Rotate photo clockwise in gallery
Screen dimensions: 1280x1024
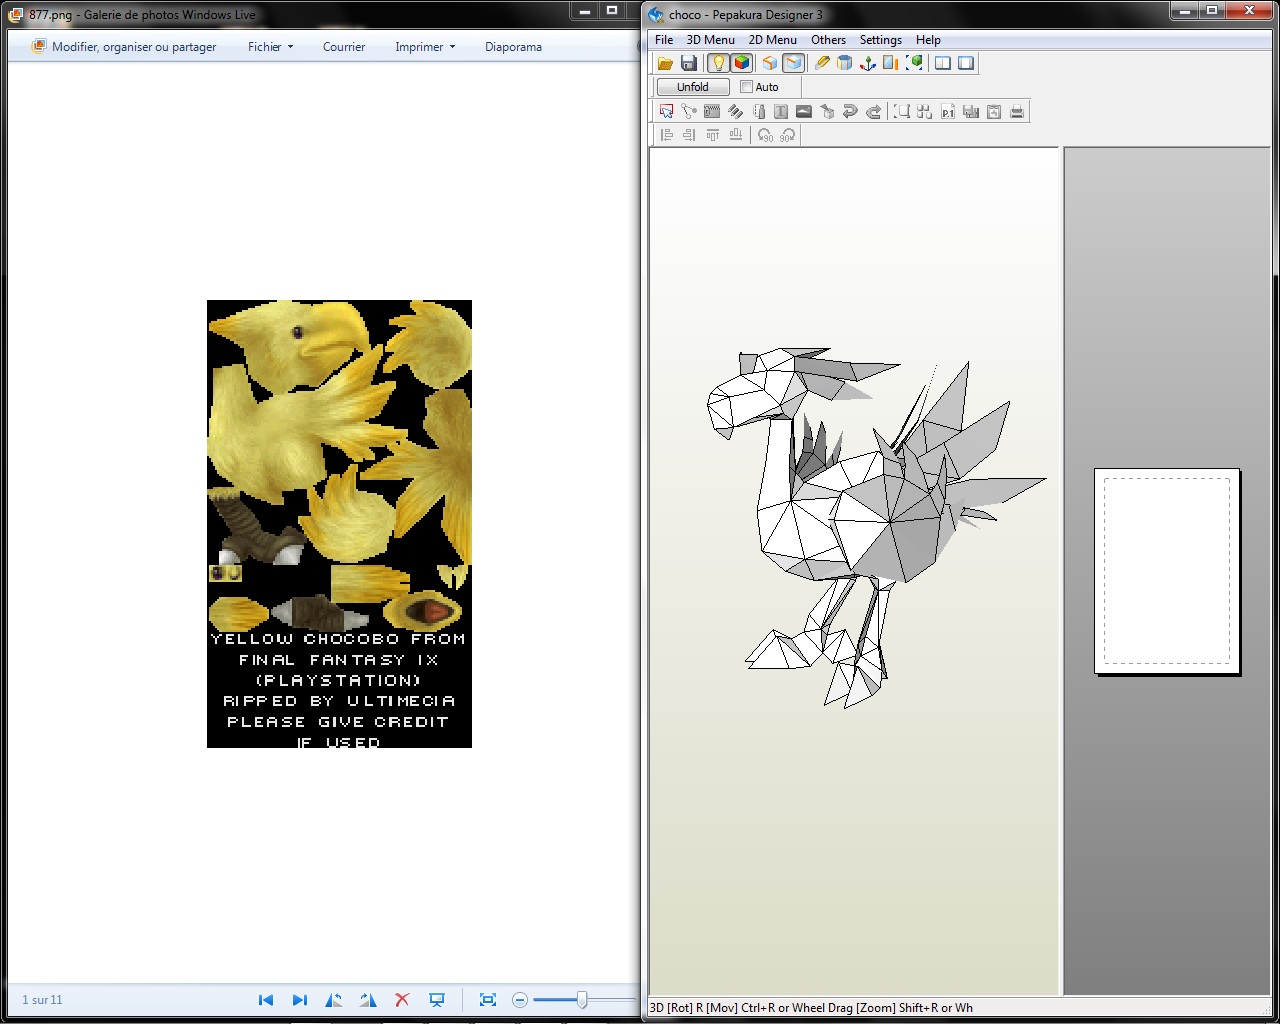click(368, 1000)
